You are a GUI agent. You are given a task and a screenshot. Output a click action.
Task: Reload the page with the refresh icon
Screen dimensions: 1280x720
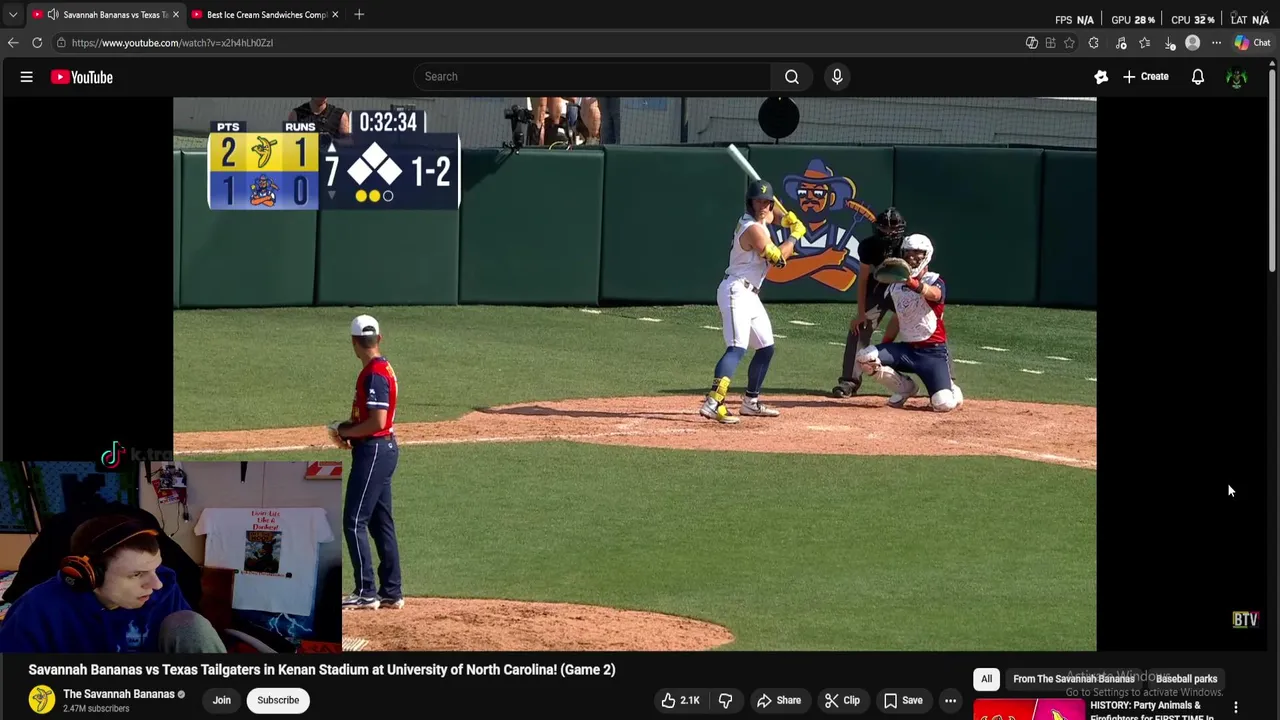coord(37,43)
